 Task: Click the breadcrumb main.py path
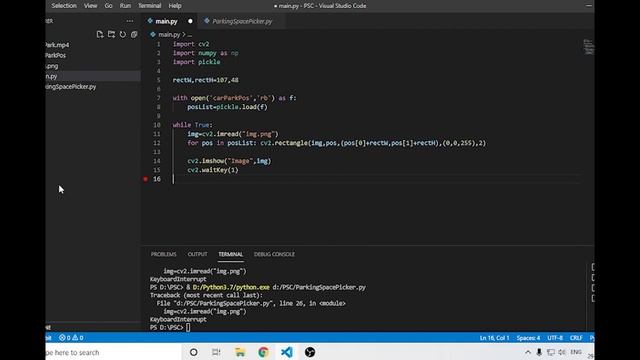[x=169, y=35]
